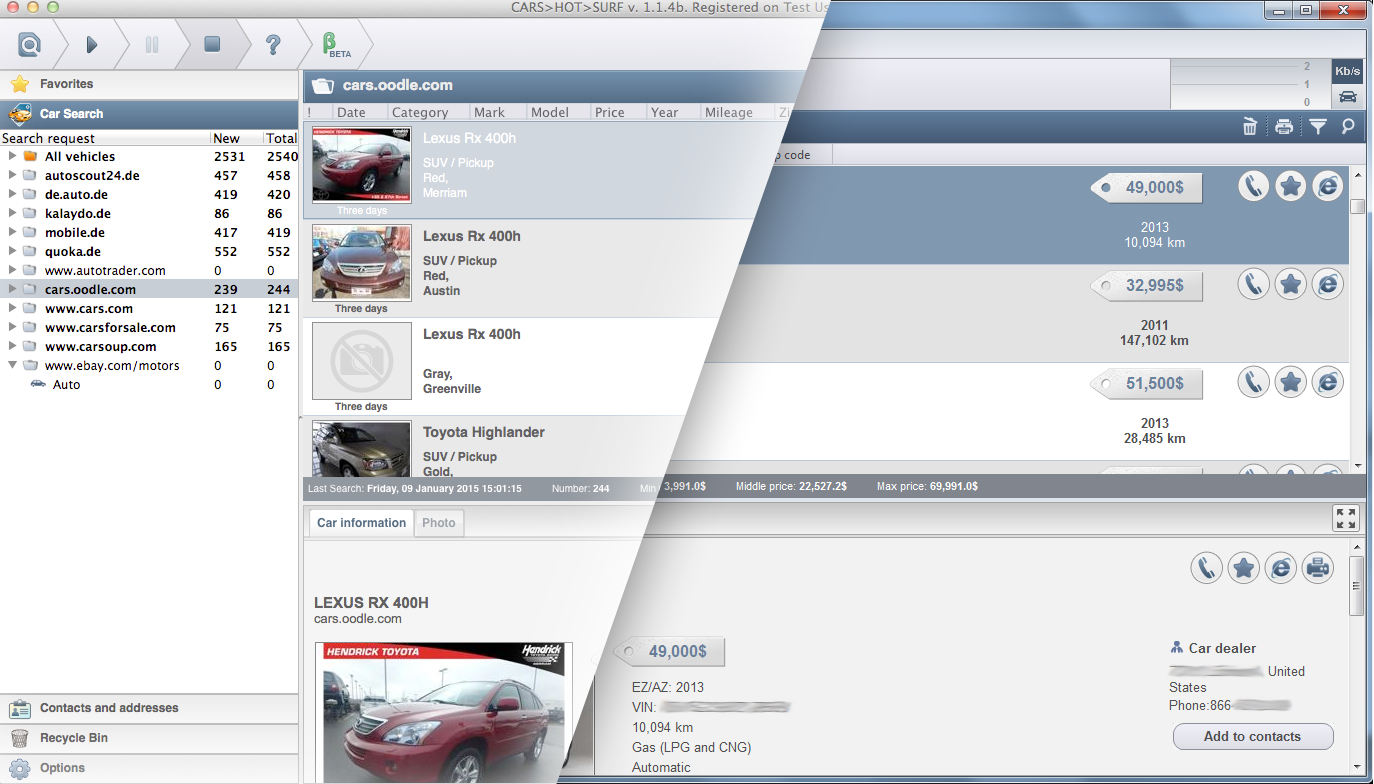1374x784 pixels.
Task: Select the Car Search panel
Action: (x=150, y=114)
